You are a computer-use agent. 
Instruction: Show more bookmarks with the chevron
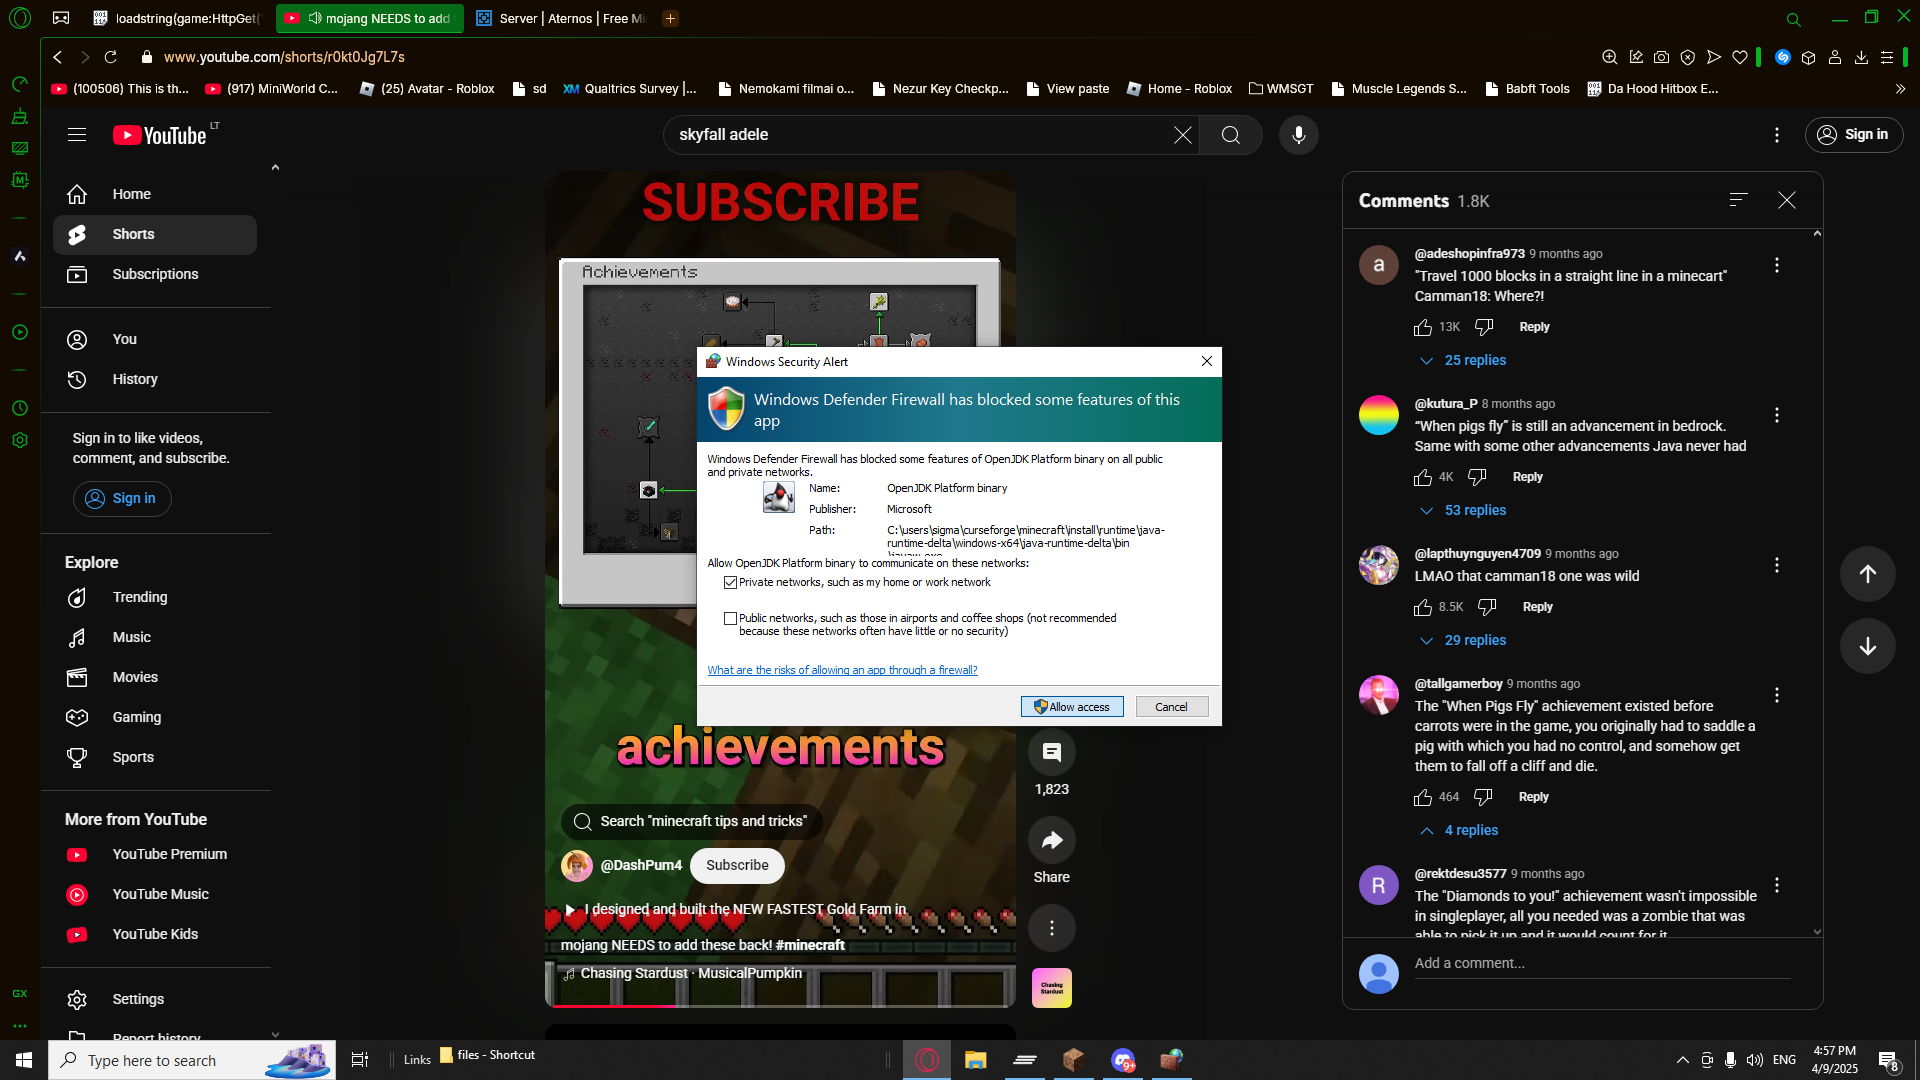point(1900,89)
